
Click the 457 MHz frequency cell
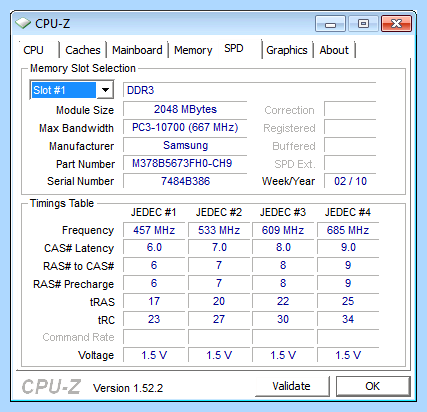coord(154,230)
